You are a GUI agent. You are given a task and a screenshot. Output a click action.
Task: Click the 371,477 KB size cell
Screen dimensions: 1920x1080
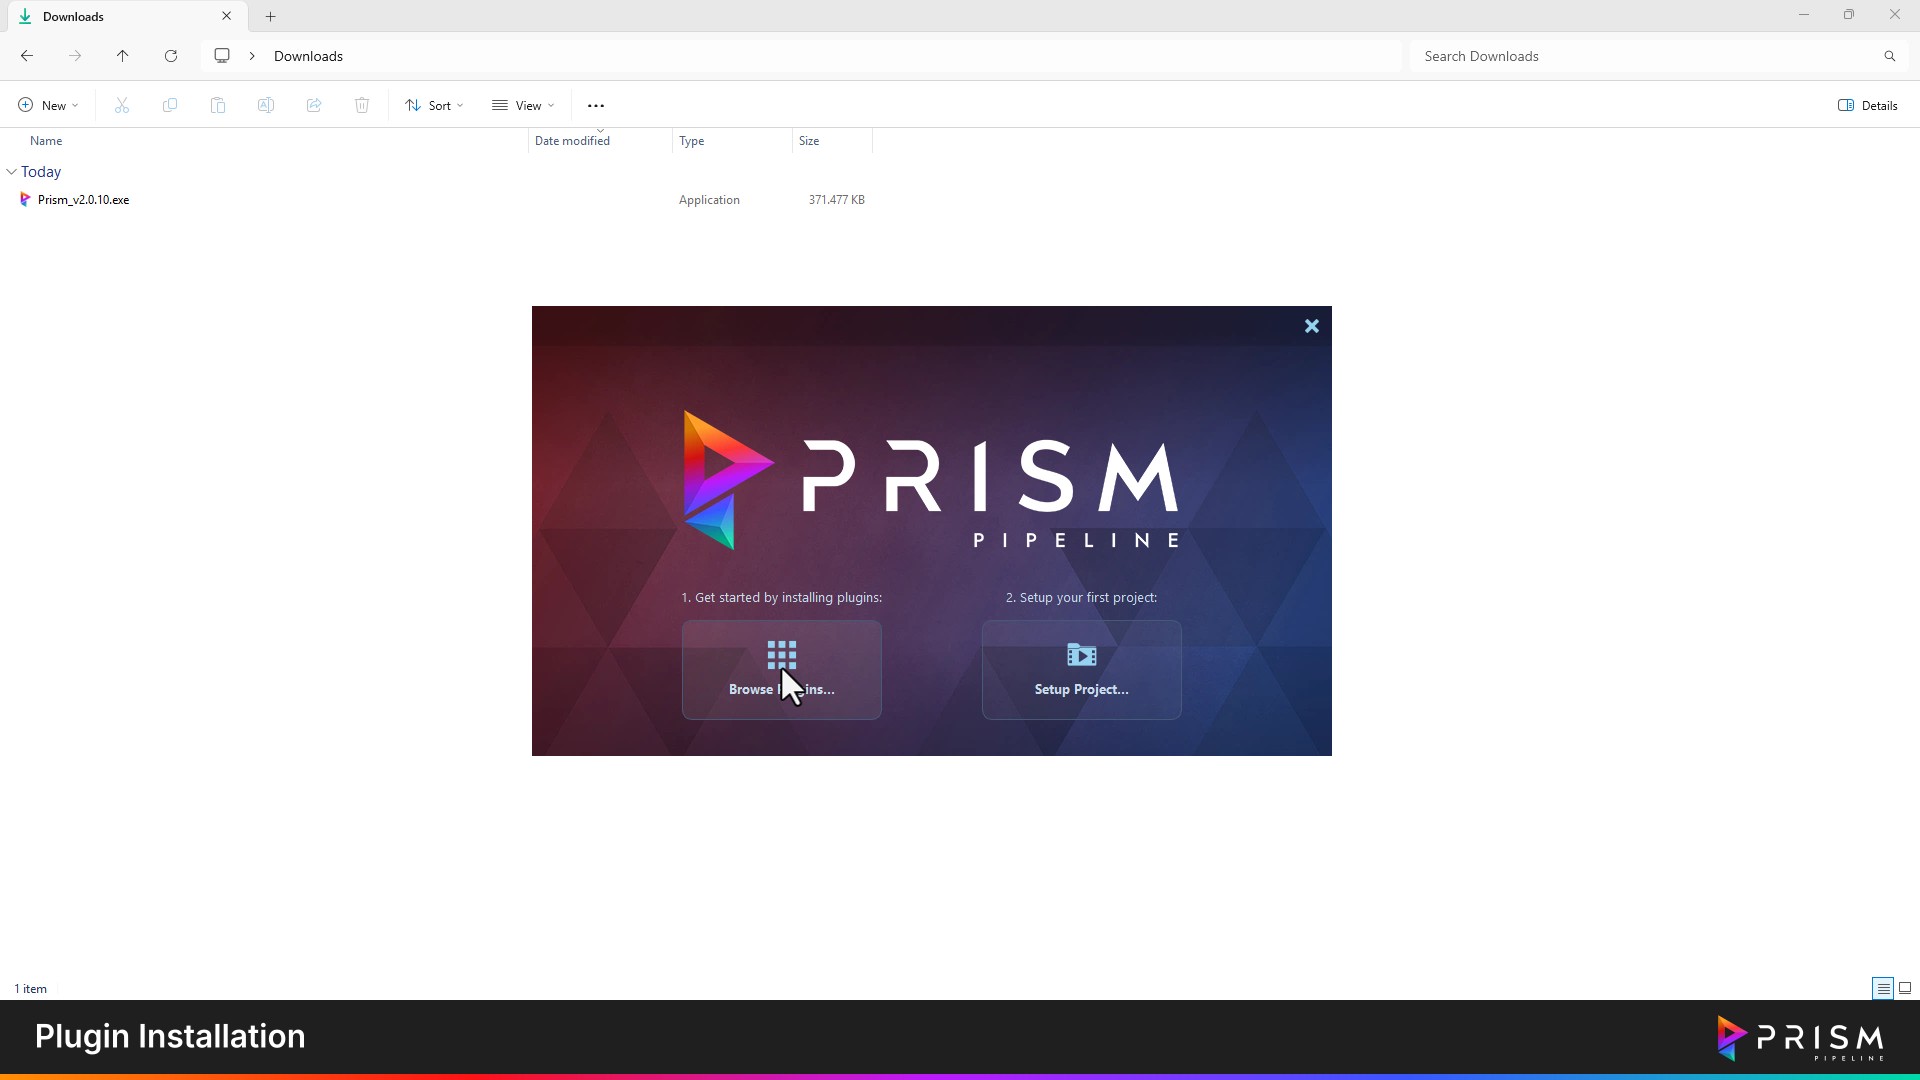(x=836, y=200)
